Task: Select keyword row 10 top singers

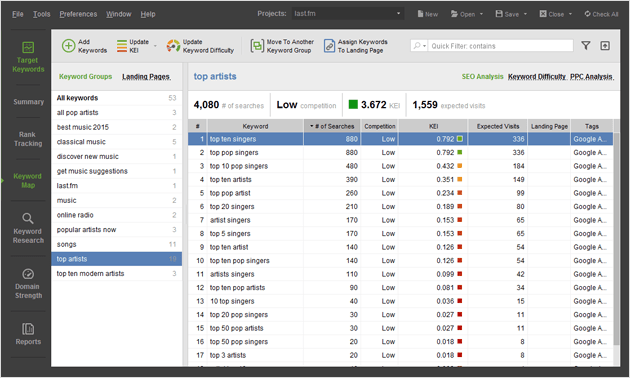Action: coord(401,301)
